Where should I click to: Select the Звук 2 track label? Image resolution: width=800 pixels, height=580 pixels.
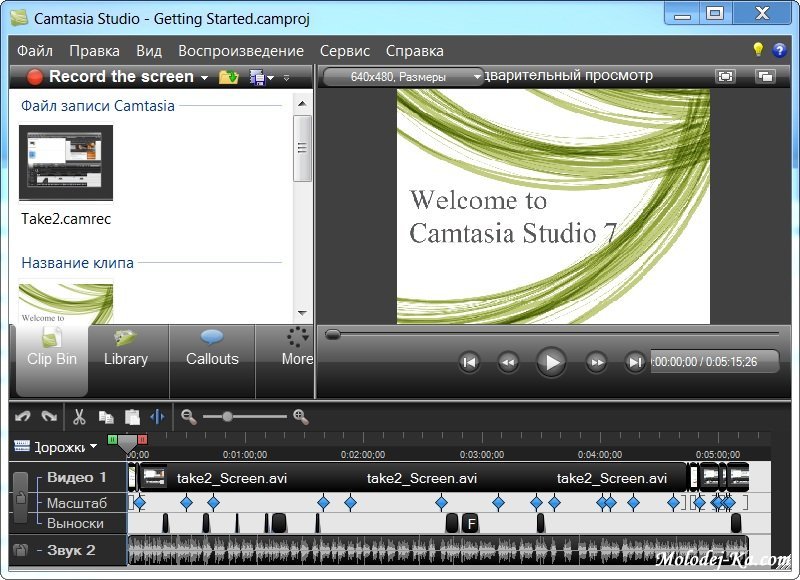pos(71,550)
